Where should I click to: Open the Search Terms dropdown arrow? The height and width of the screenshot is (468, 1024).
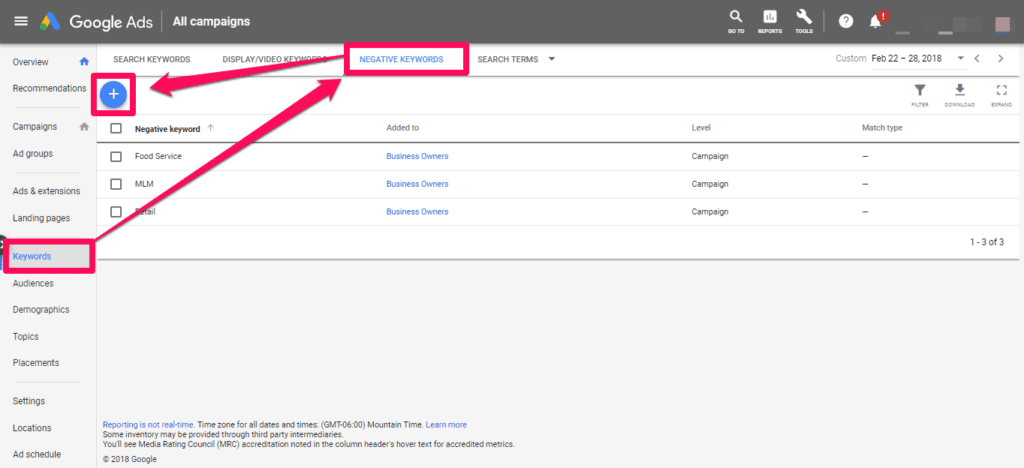tap(552, 59)
